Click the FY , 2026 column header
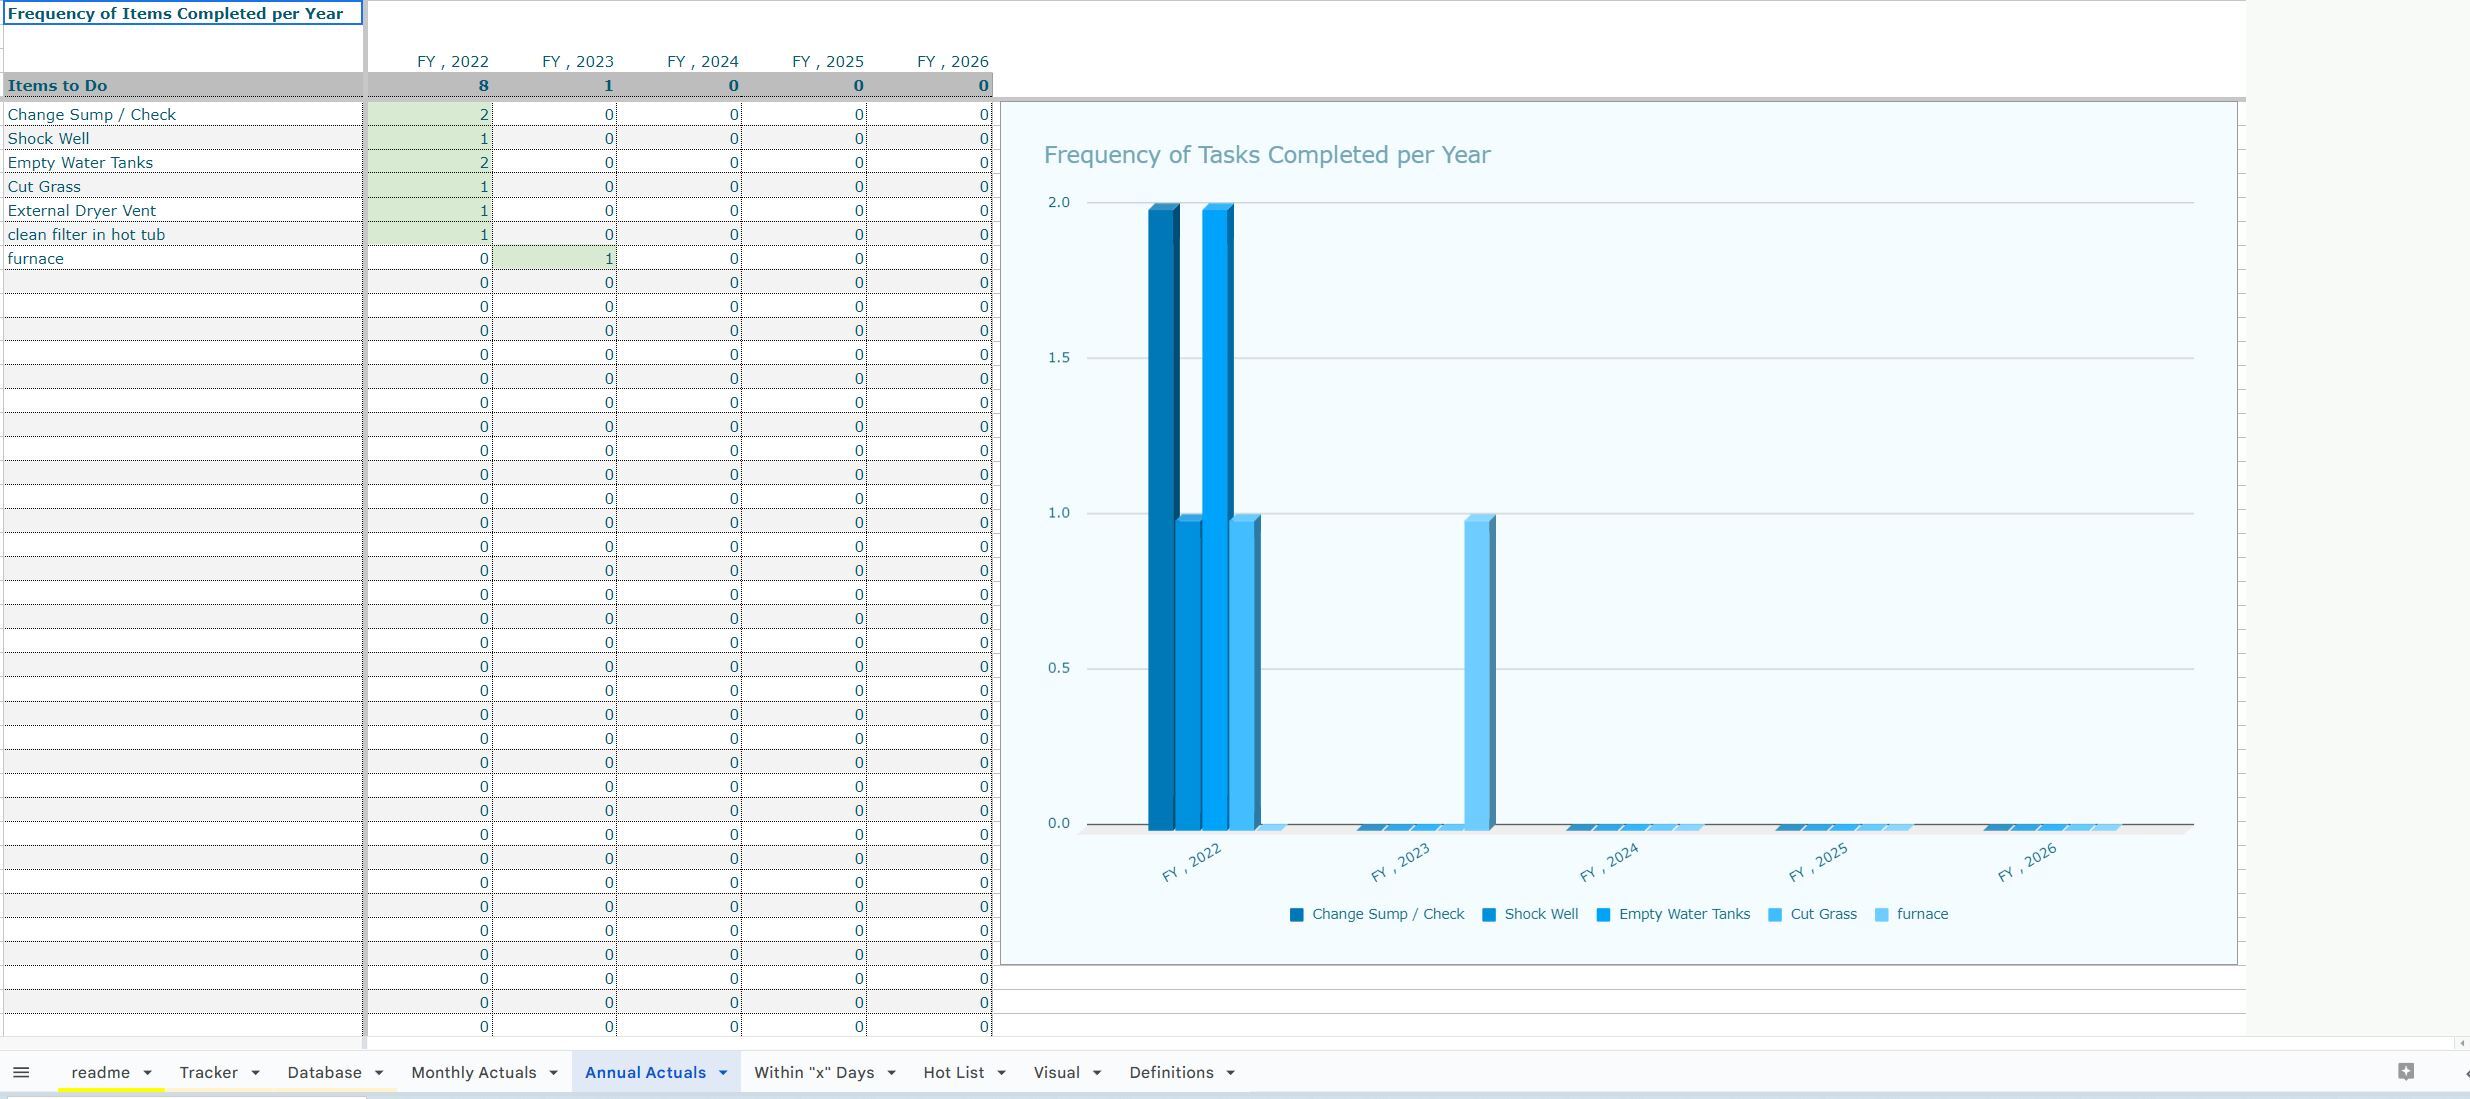Image resolution: width=2470 pixels, height=1099 pixels. 952,61
